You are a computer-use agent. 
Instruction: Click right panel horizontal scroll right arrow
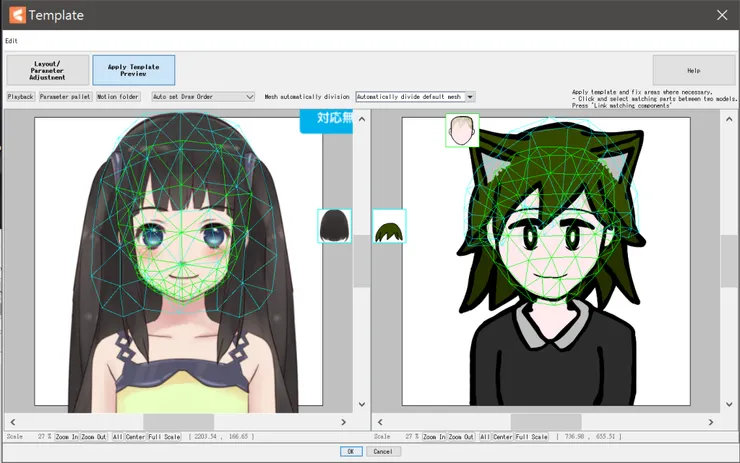coord(711,422)
